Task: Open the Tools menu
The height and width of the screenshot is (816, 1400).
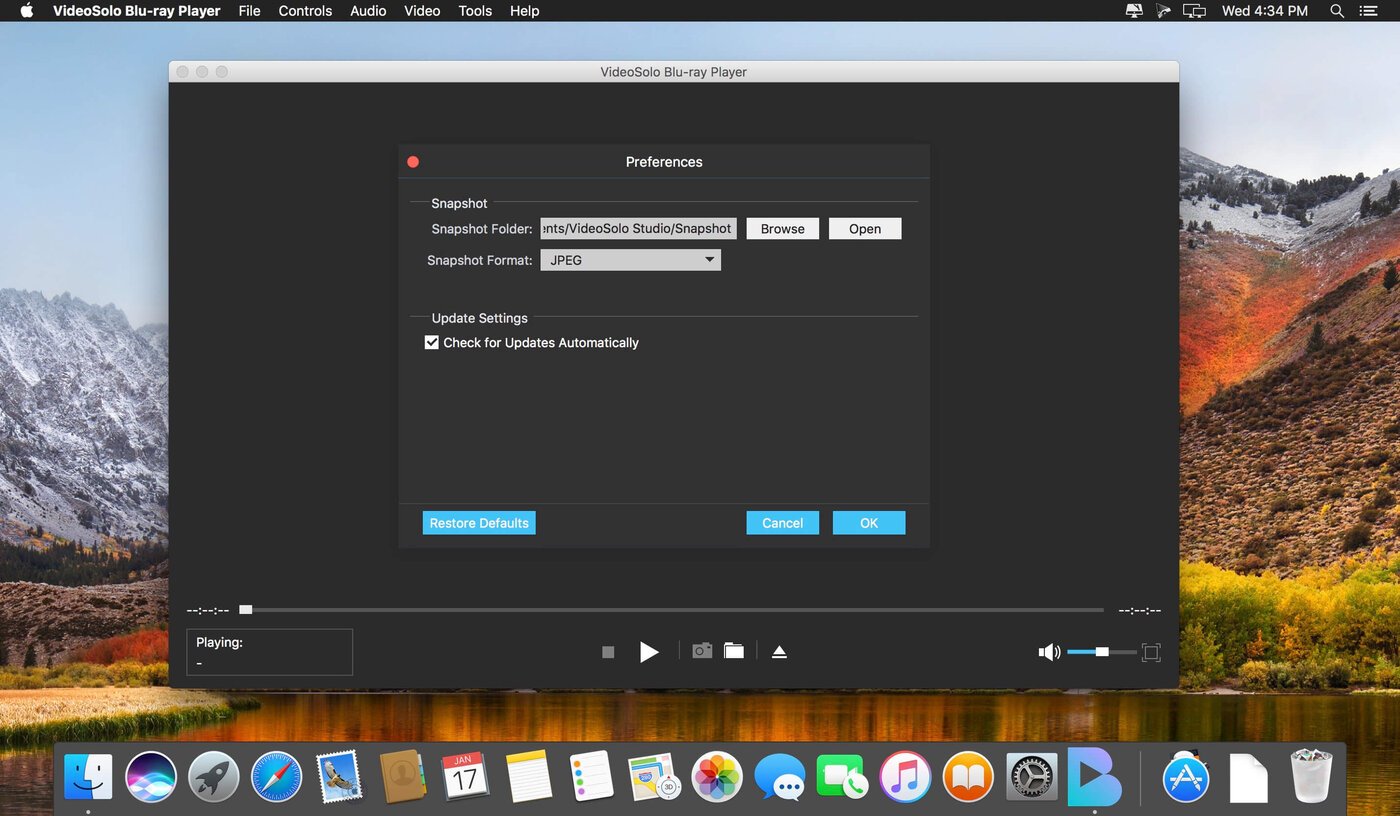Action: [475, 11]
